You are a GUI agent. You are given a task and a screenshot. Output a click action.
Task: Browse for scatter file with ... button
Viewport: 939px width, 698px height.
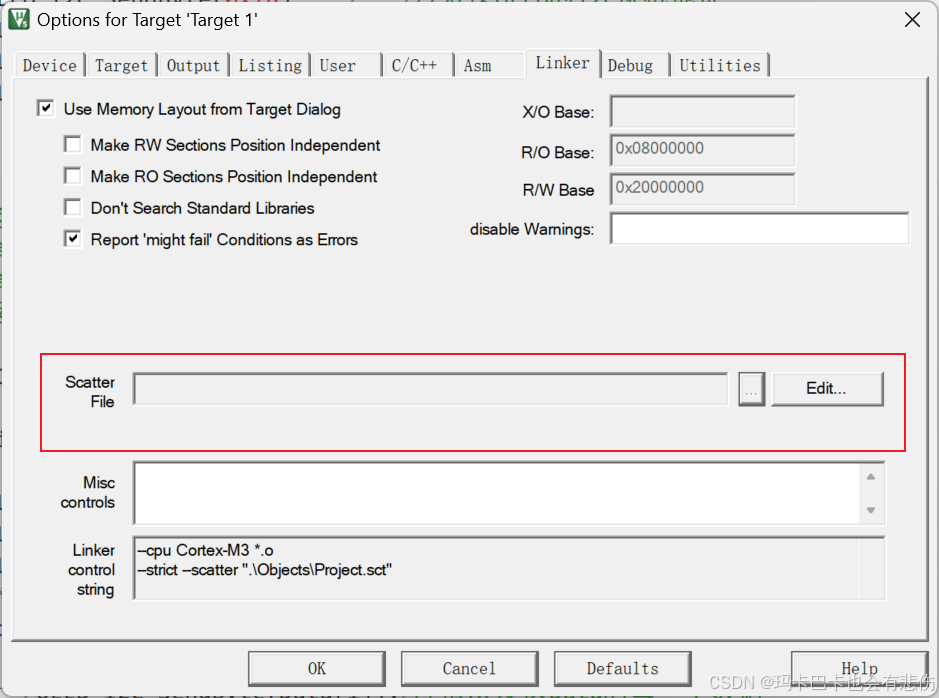pos(752,390)
